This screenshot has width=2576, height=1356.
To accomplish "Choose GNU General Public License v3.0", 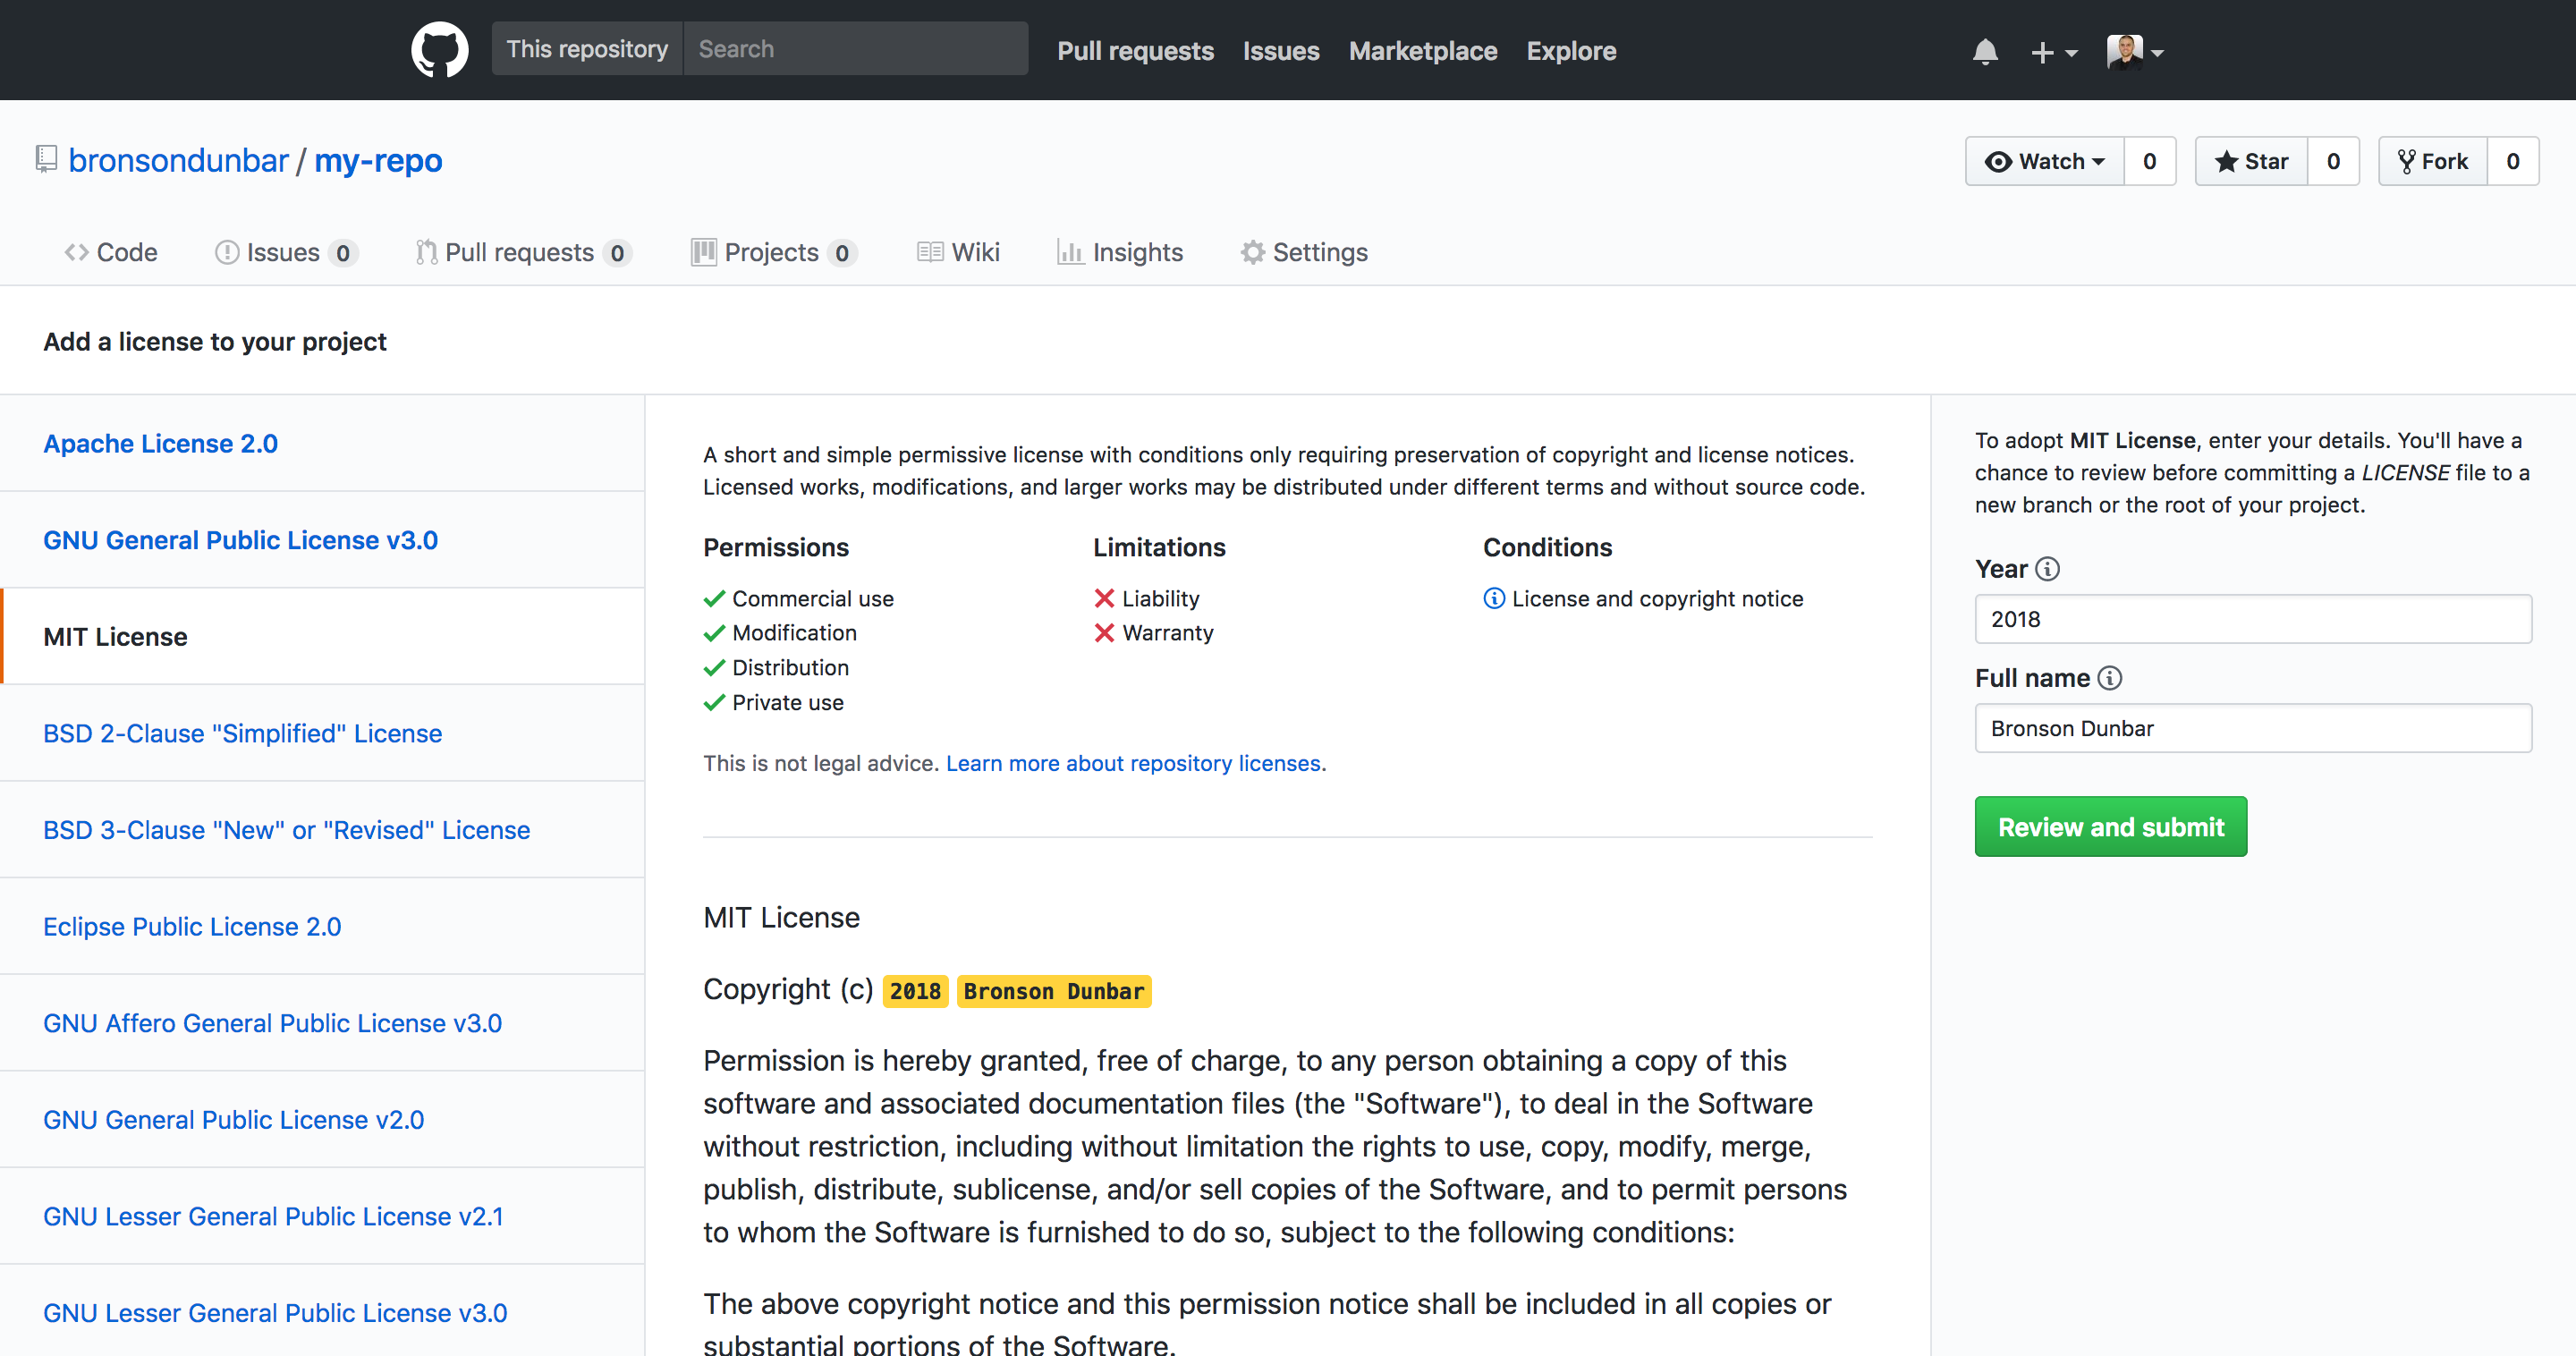I will point(240,540).
